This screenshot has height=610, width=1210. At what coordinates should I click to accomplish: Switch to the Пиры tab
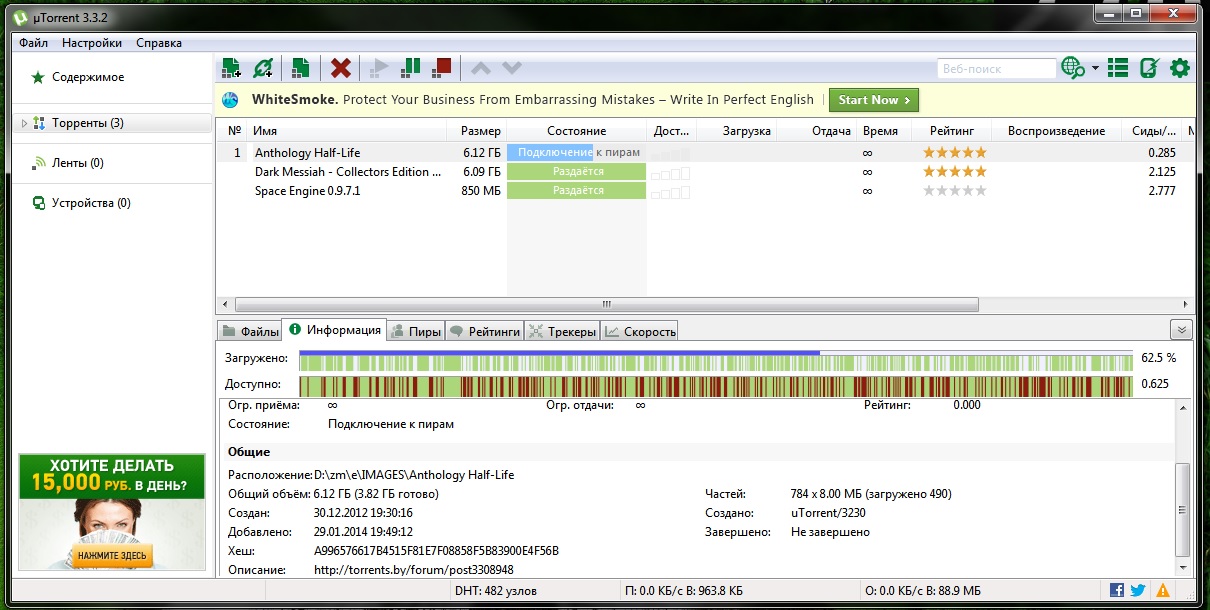(x=415, y=331)
